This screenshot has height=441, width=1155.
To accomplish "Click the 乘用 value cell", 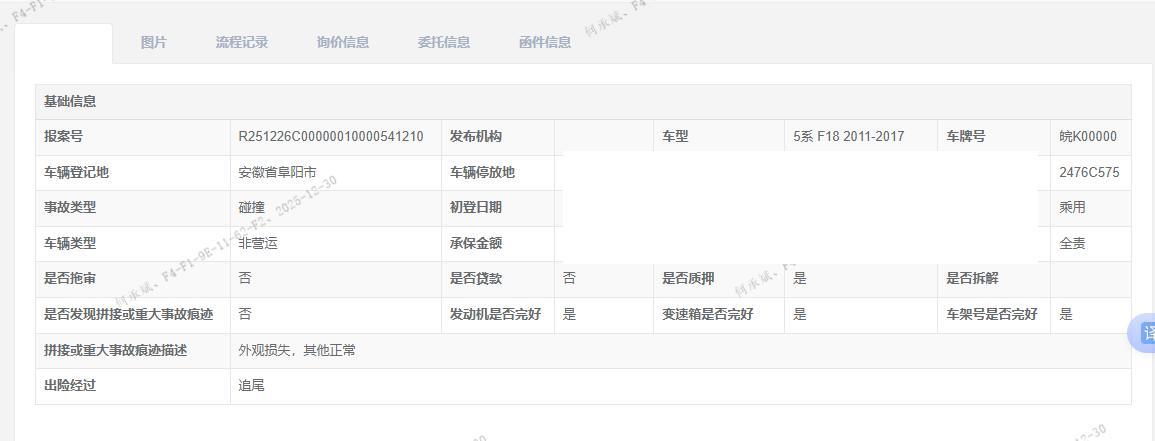I will pos(1072,208).
